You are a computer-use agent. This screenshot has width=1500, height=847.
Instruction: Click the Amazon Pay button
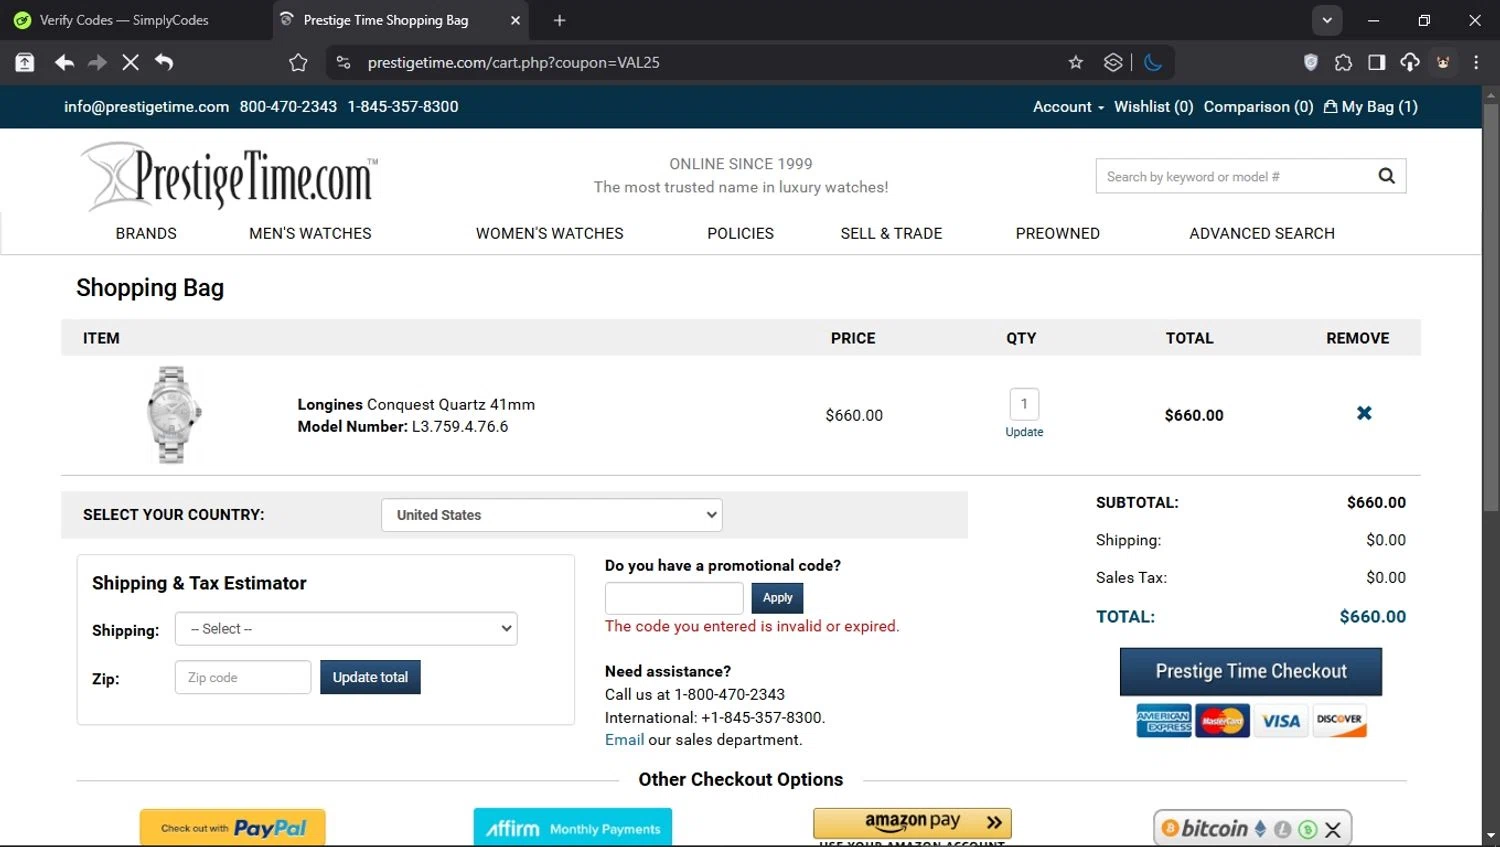pyautogui.click(x=913, y=823)
